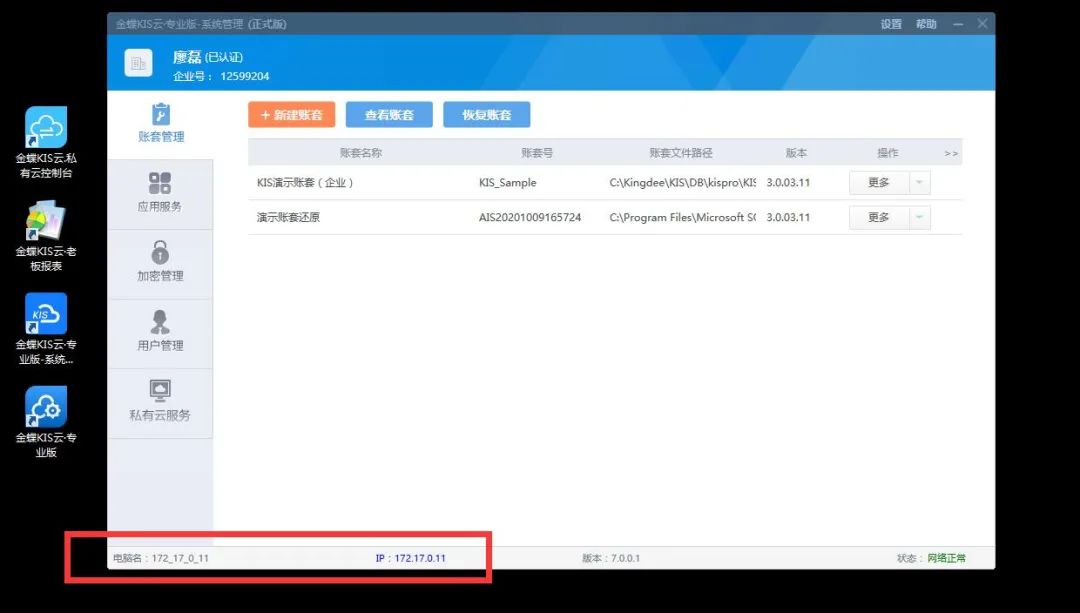Click the AIS20201009165724 account number cell
The height and width of the screenshot is (613, 1080).
pyautogui.click(x=530, y=217)
